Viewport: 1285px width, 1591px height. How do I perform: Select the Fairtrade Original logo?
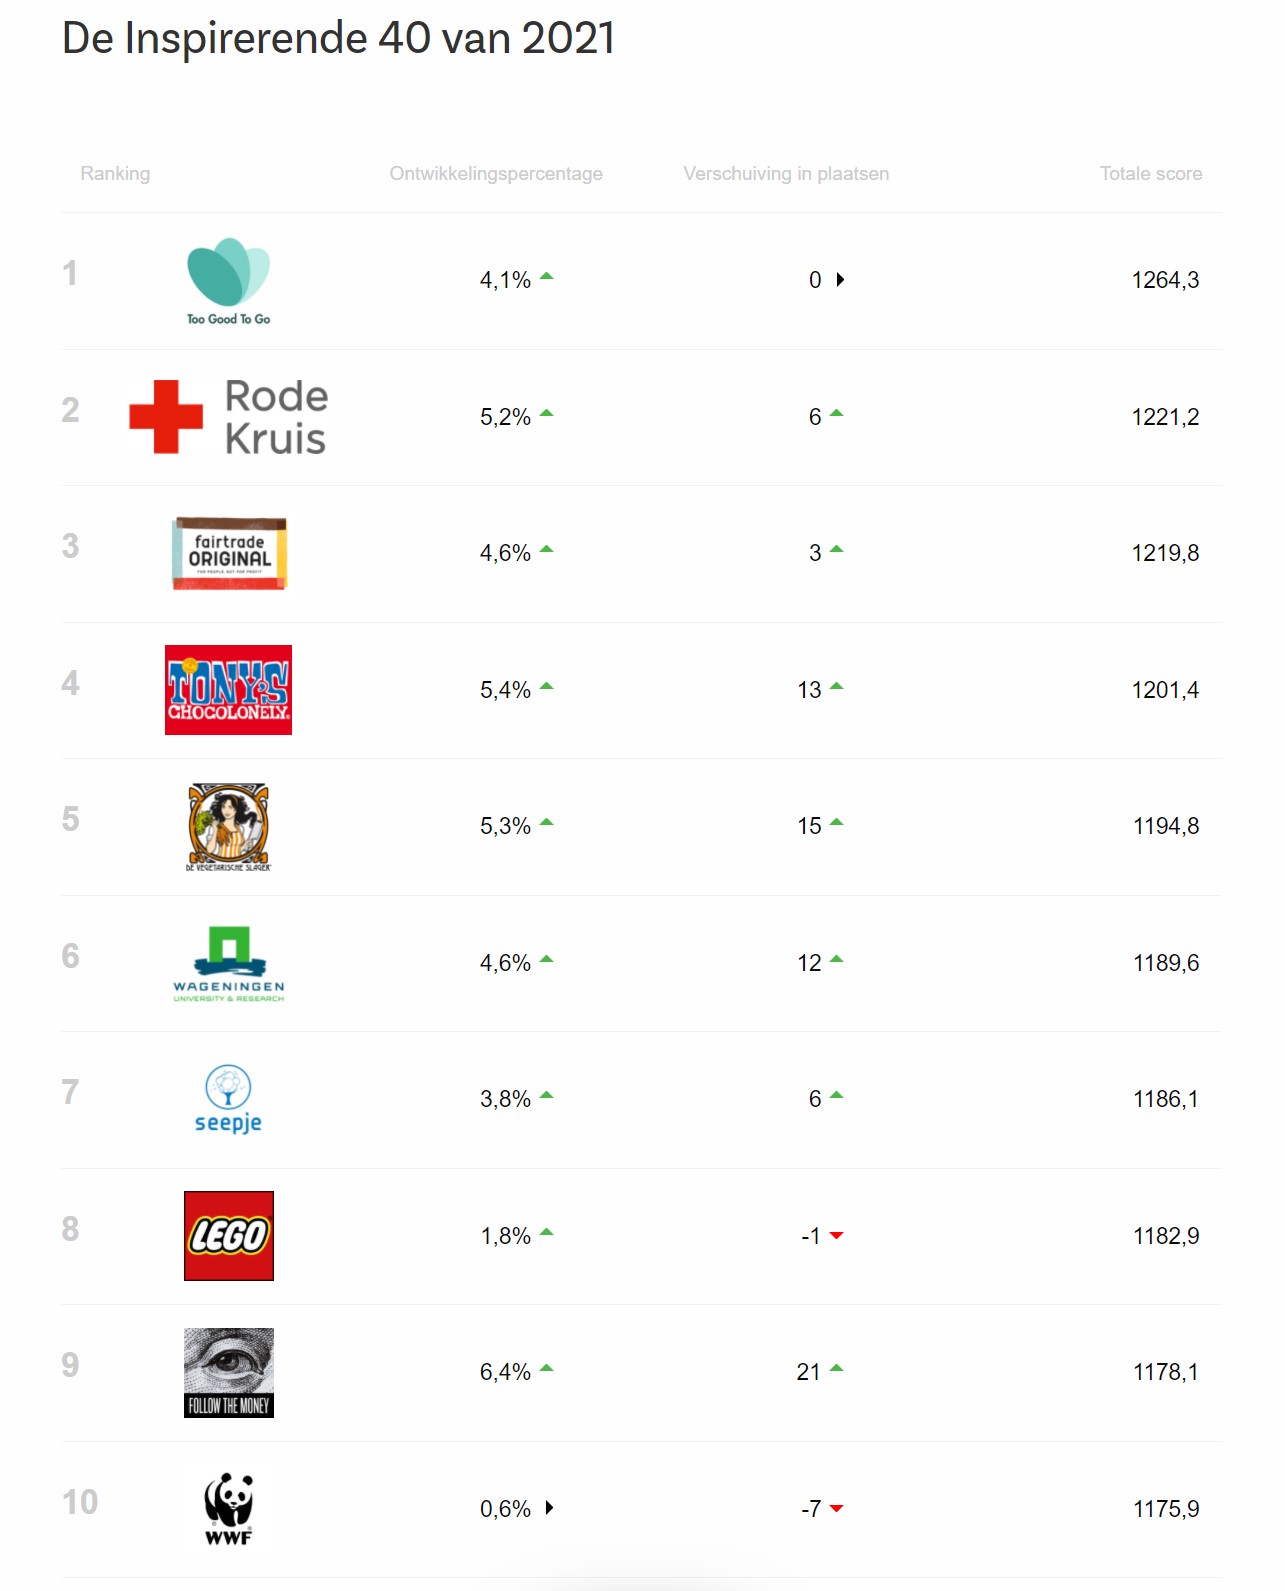[x=229, y=553]
